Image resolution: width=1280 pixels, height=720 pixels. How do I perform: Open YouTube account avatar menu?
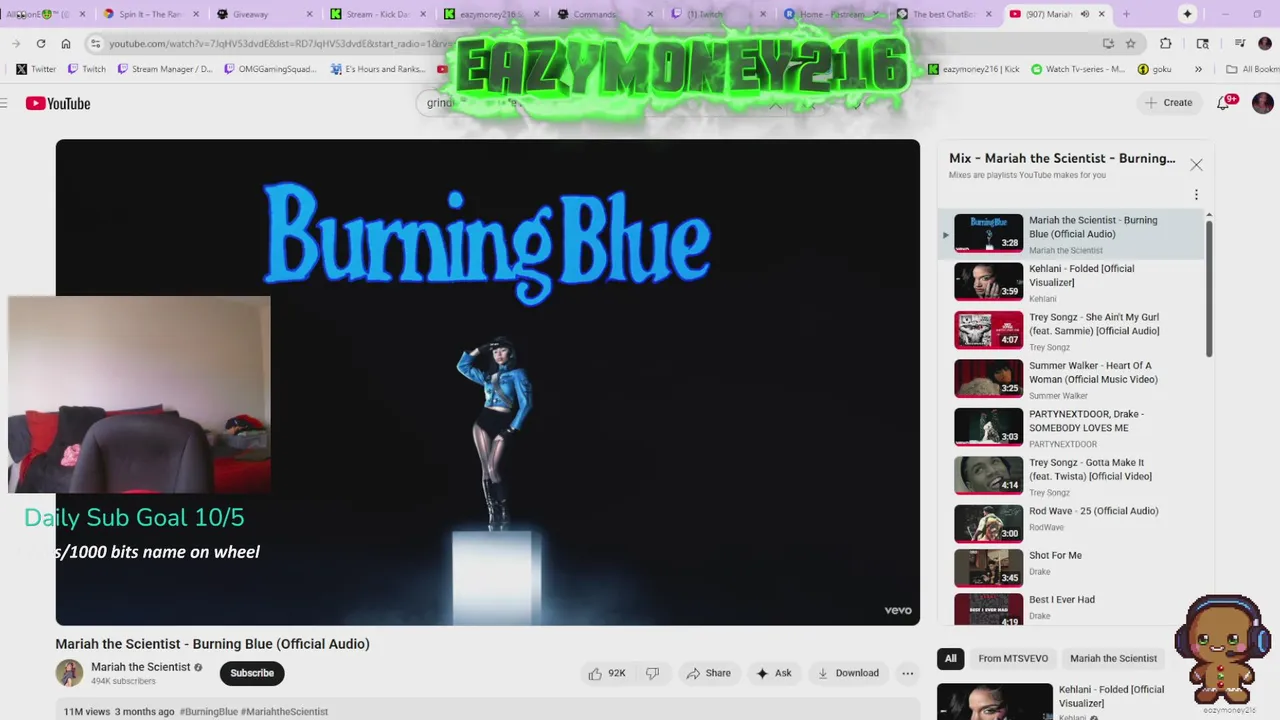tap(1262, 103)
